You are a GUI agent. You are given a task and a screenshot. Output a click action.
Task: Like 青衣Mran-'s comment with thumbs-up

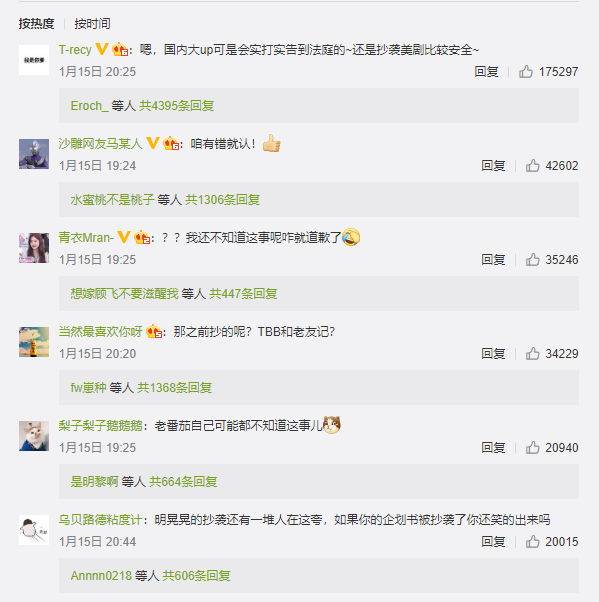(533, 260)
